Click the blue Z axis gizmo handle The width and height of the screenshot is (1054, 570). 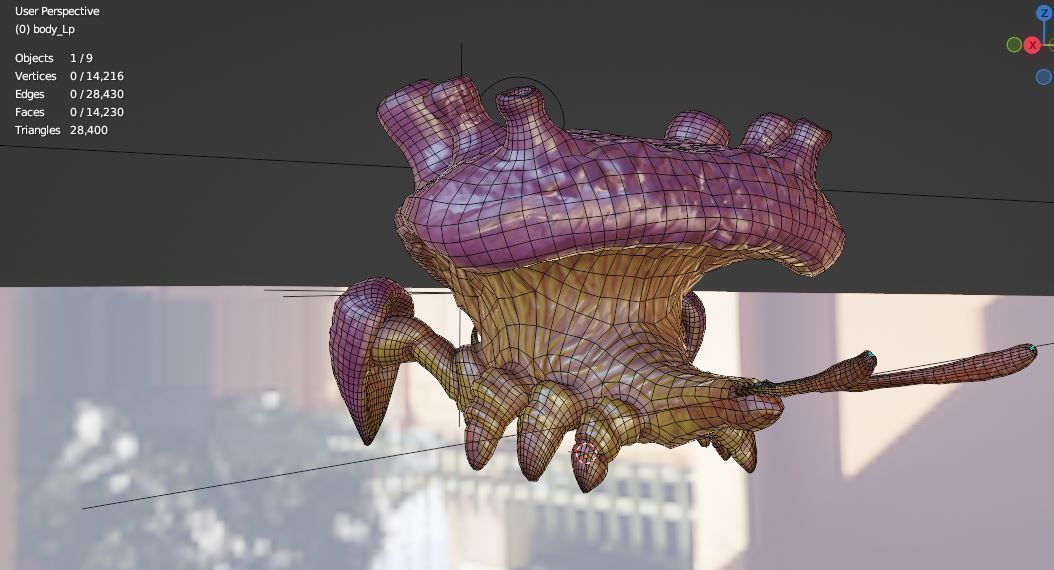[1044, 13]
